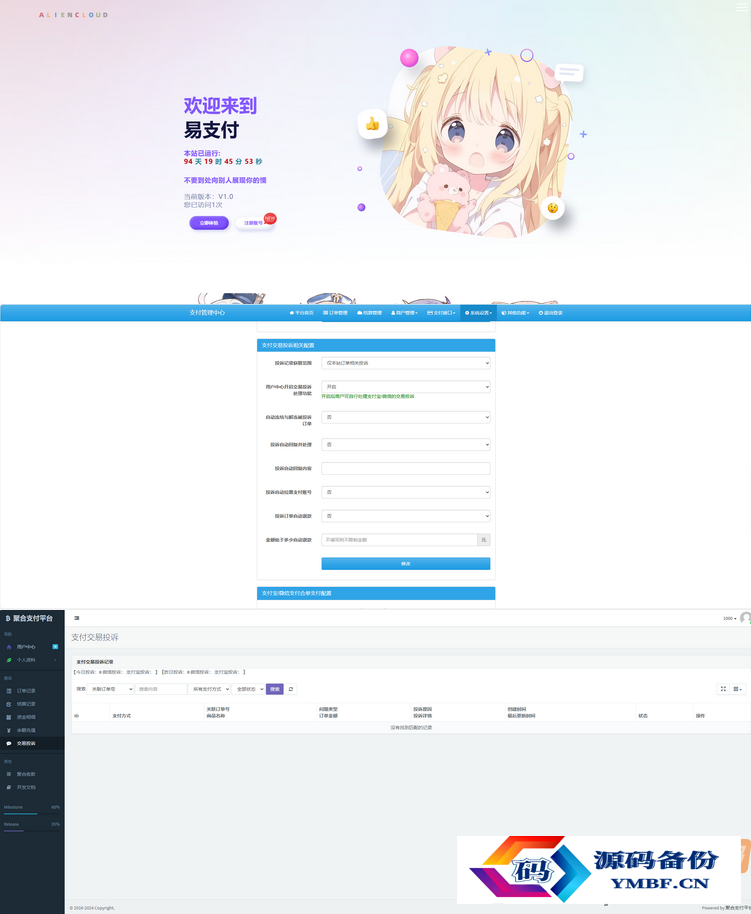
Task: Click the 聚合支付平台 sidebar logo
Action: pos(29,618)
